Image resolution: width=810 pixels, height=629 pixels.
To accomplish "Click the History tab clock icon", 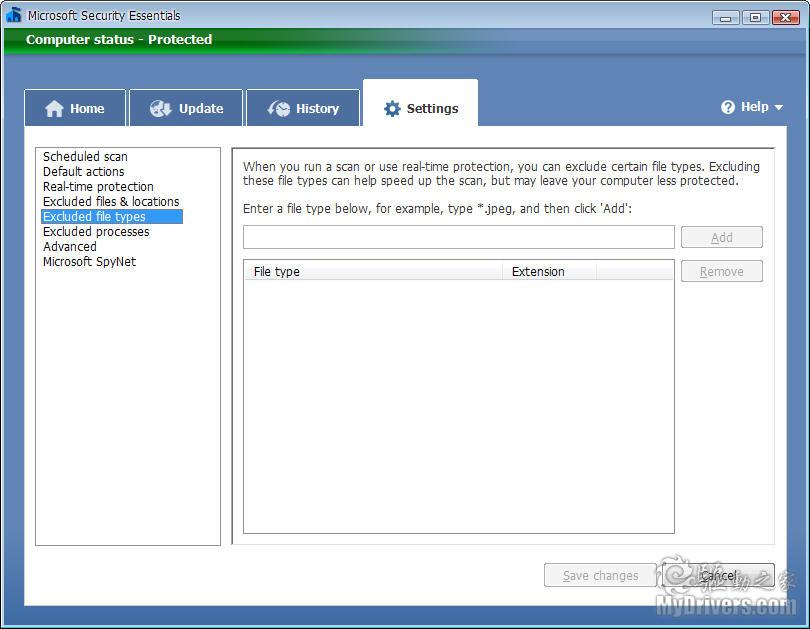I will [x=279, y=109].
